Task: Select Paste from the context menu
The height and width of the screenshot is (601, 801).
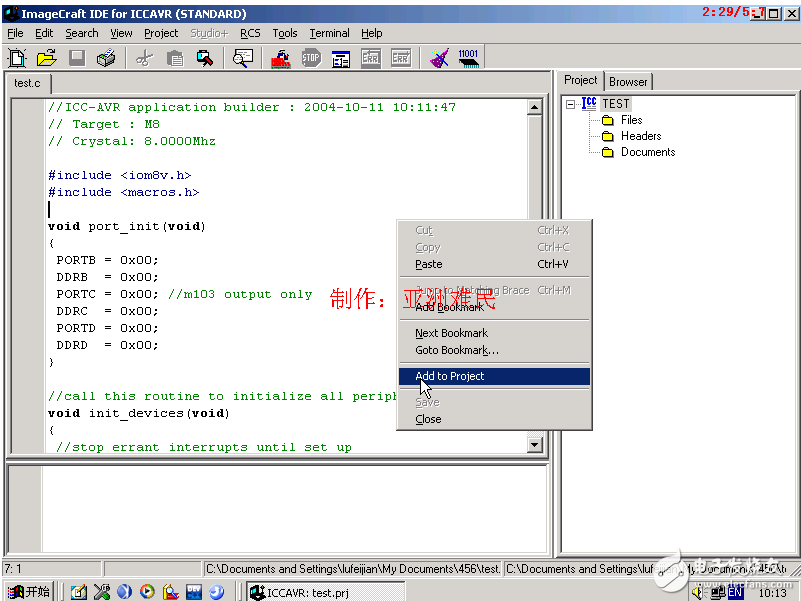Action: [429, 264]
